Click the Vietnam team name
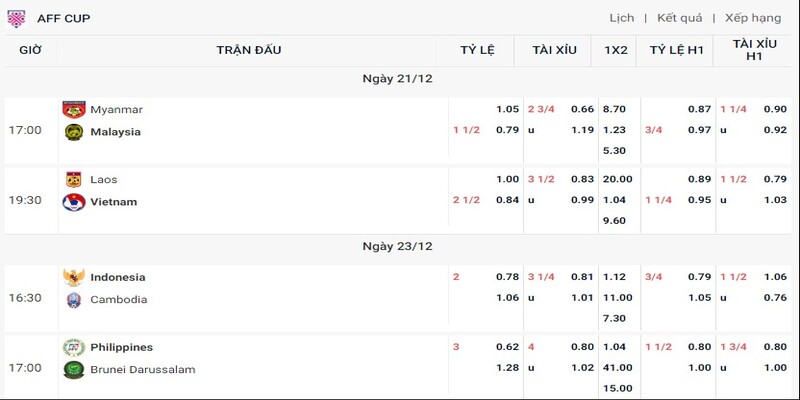The image size is (800, 400). 114,202
